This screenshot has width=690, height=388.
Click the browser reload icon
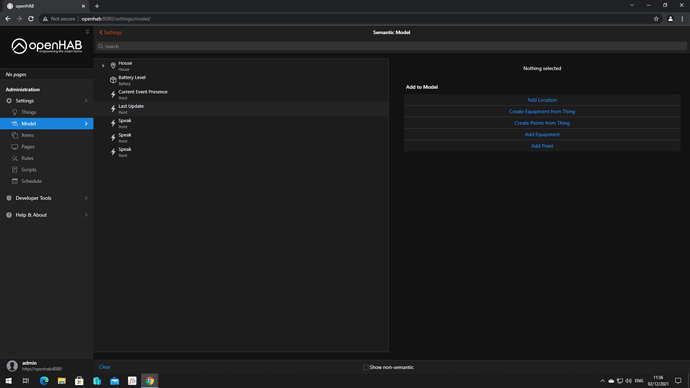(x=31, y=19)
